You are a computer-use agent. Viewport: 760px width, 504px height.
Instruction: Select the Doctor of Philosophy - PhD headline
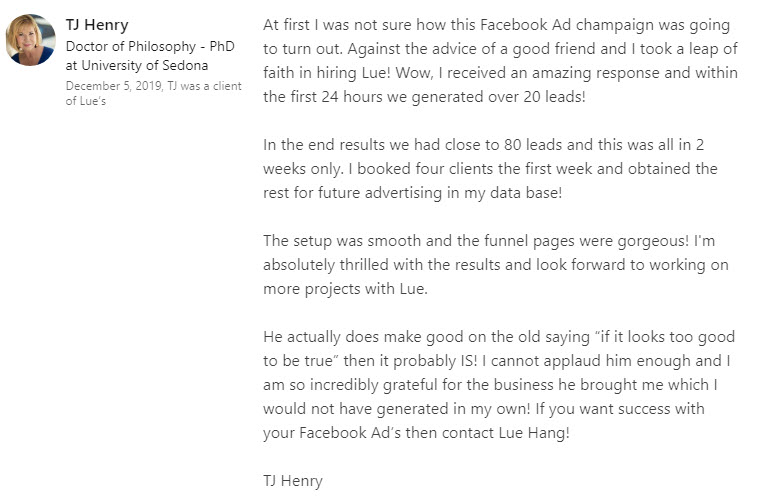[150, 47]
